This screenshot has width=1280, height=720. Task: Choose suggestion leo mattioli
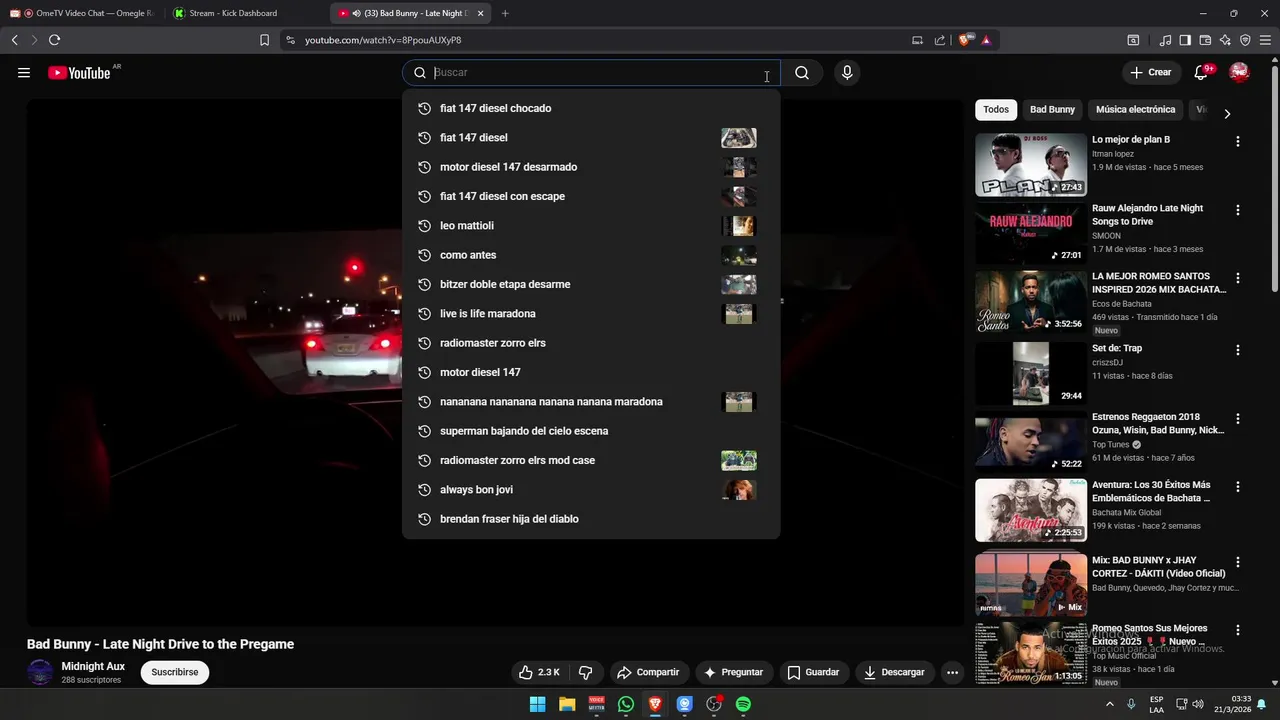590,226
